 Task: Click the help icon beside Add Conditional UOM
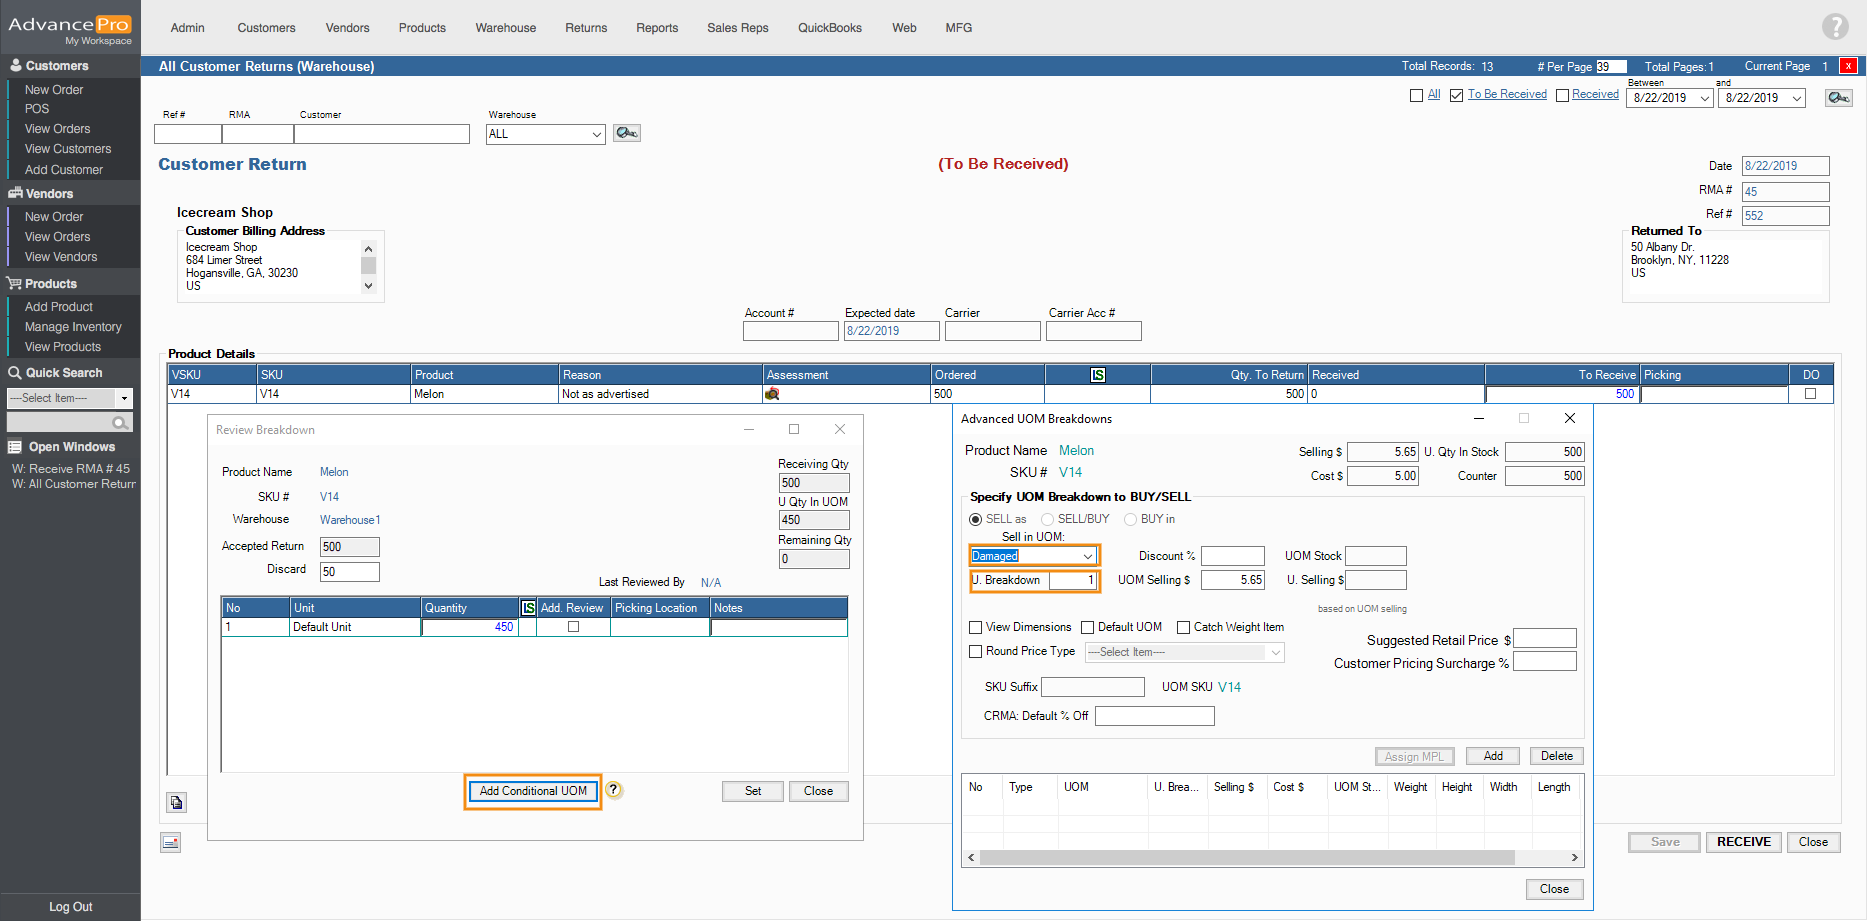(614, 790)
